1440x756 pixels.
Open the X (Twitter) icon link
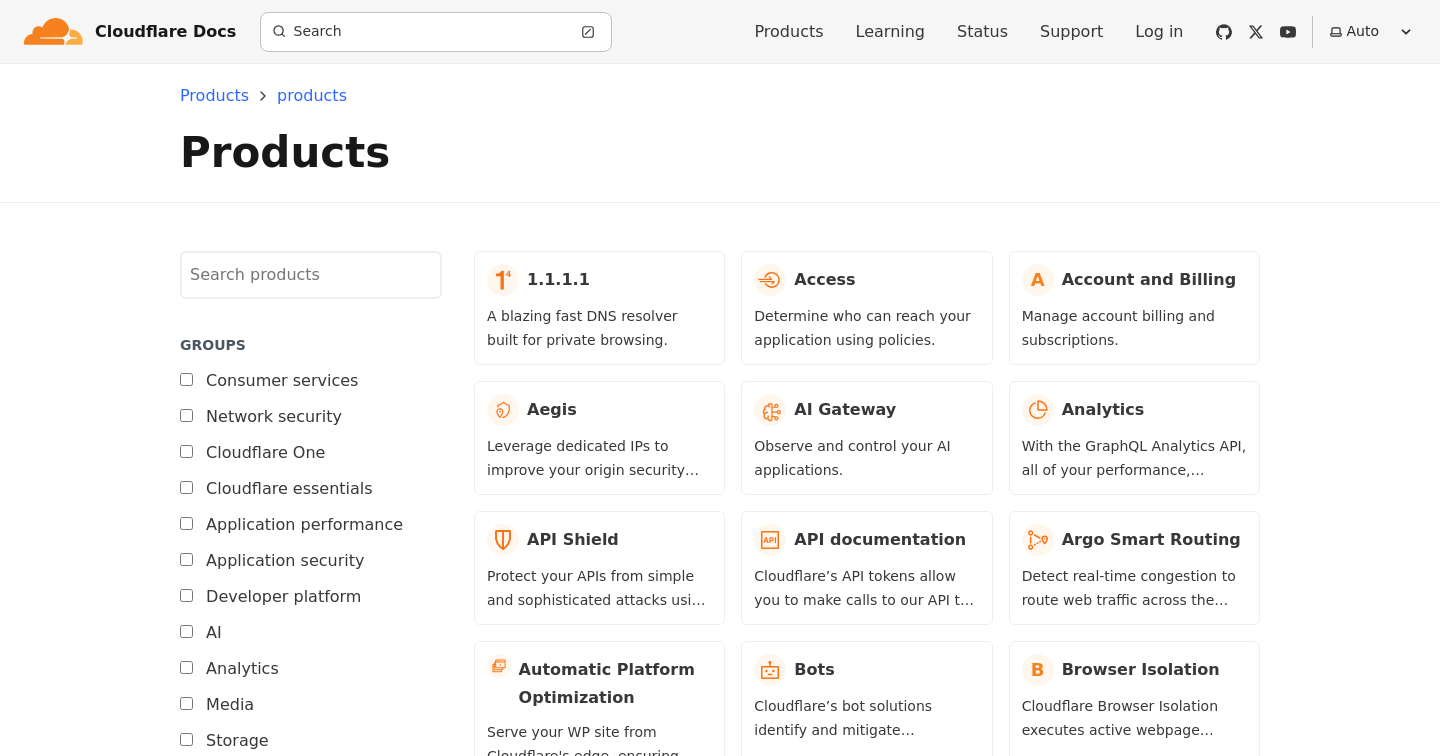[1256, 32]
